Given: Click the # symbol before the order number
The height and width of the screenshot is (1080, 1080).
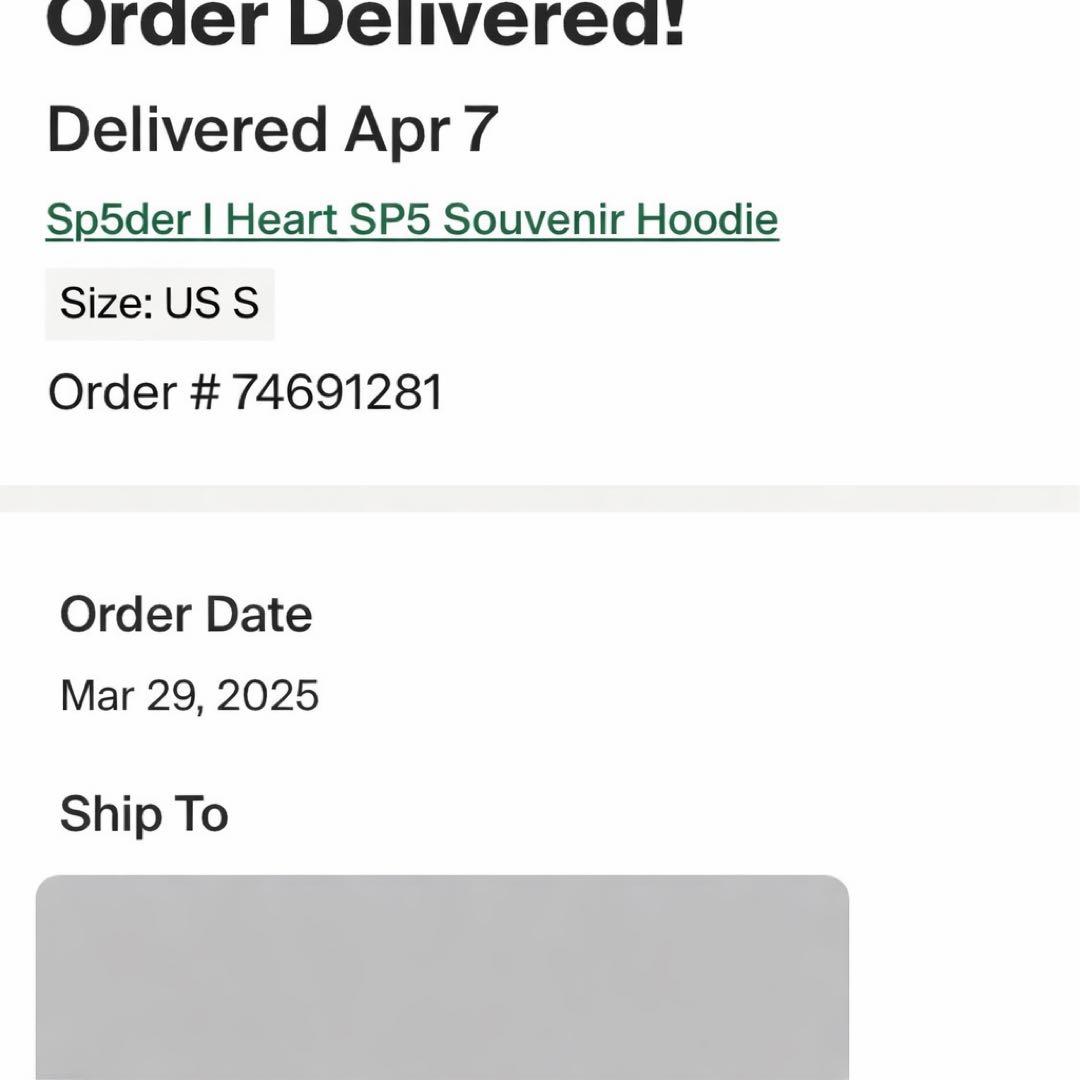Looking at the screenshot, I should pos(203,392).
